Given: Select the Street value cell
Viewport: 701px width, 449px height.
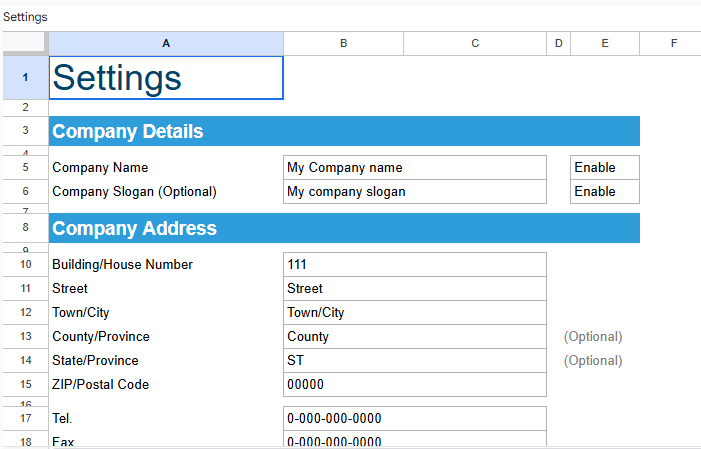Looking at the screenshot, I should click(x=415, y=289).
